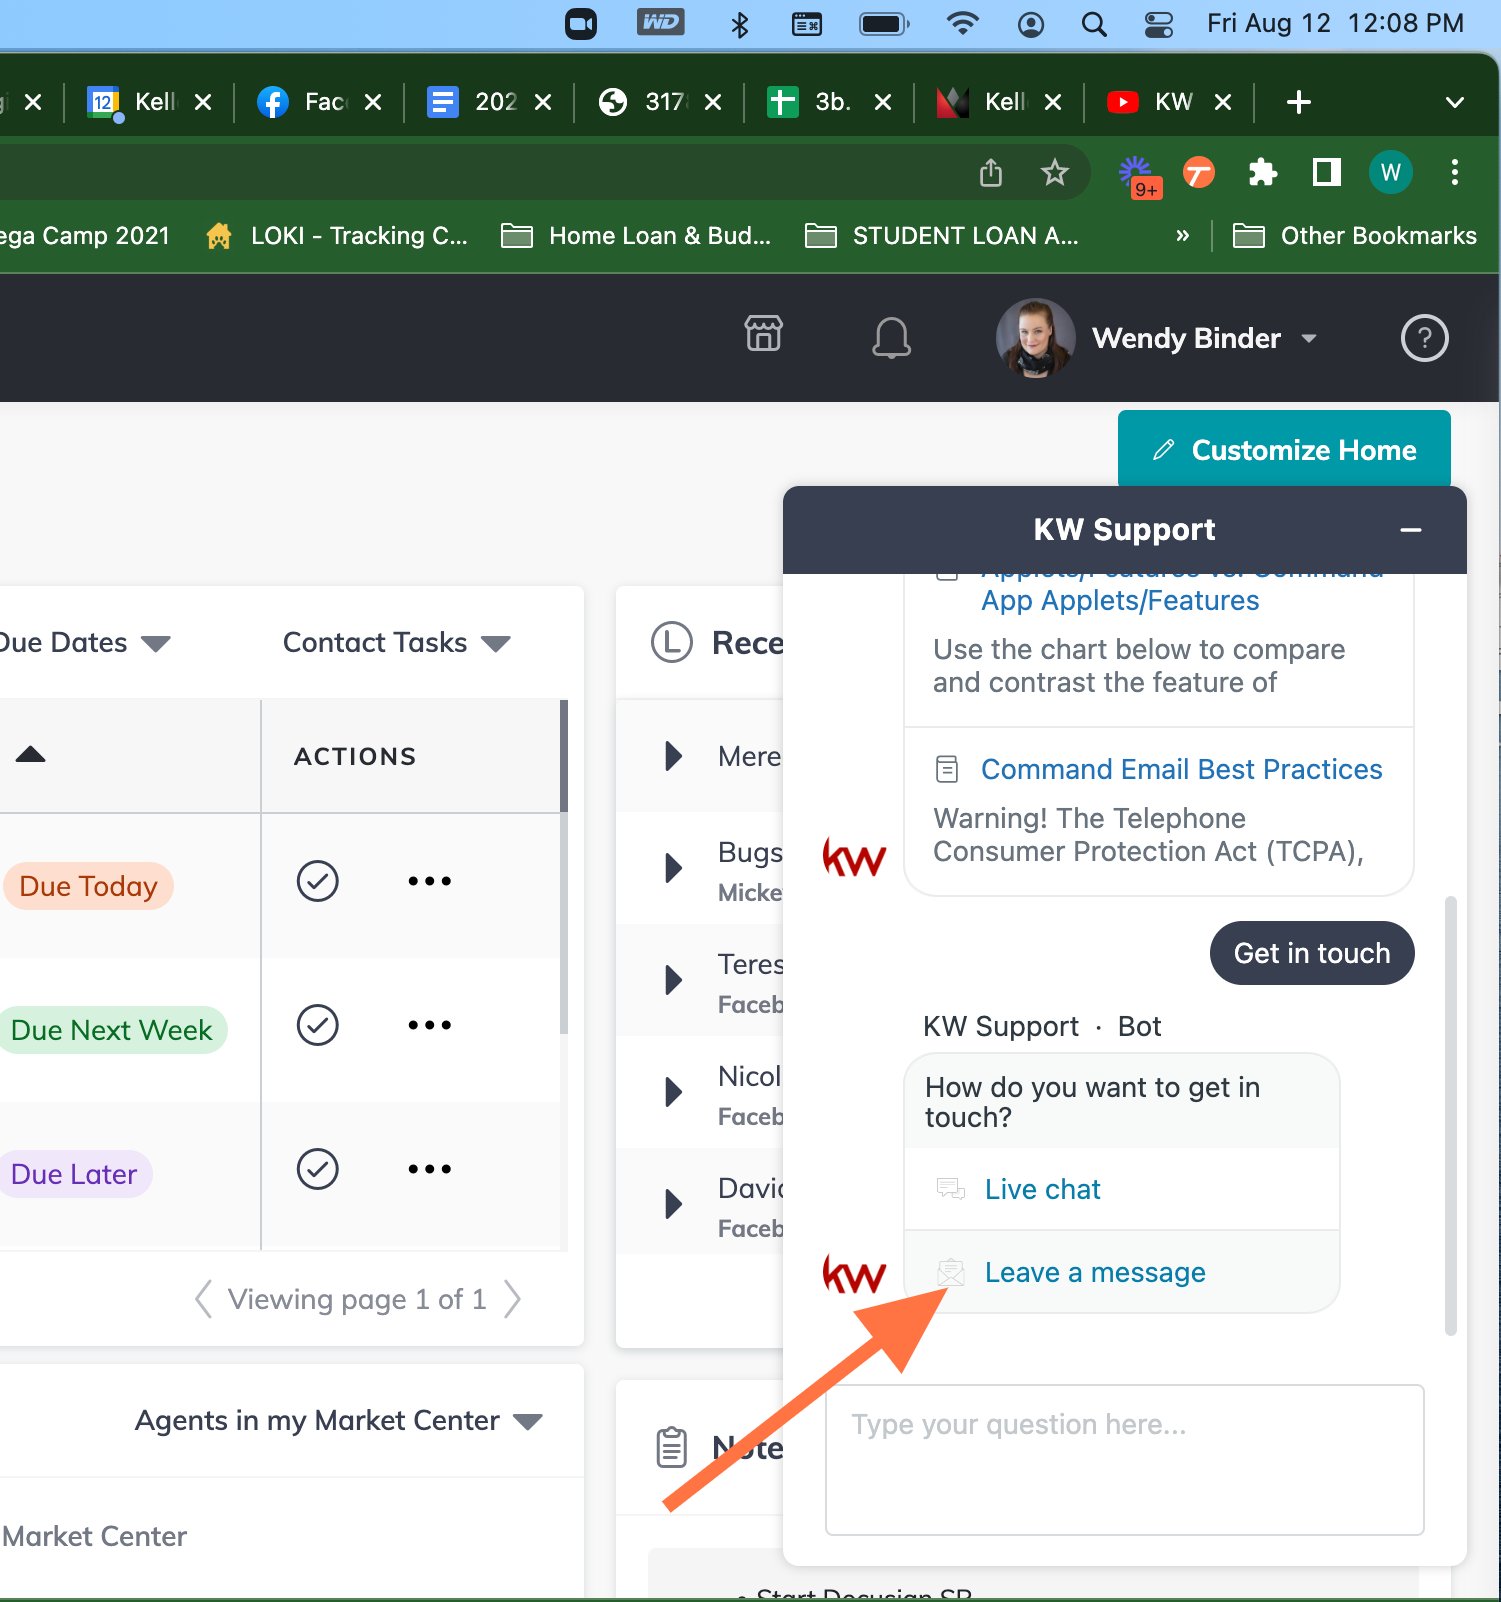Open the Due Dates dropdown
Screen dimensions: 1501x1602
tap(84, 643)
